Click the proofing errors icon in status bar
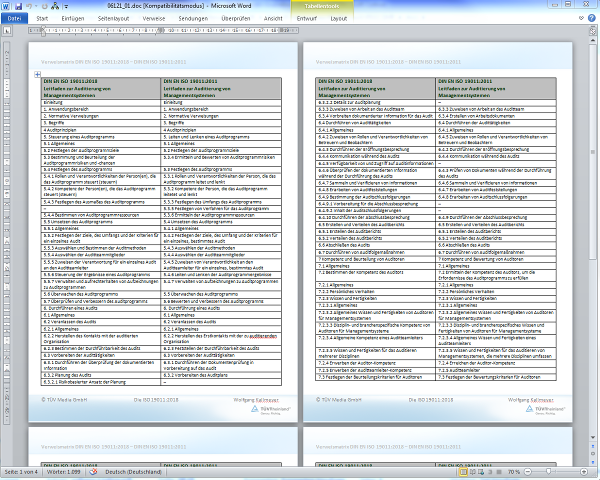 pos(93,471)
